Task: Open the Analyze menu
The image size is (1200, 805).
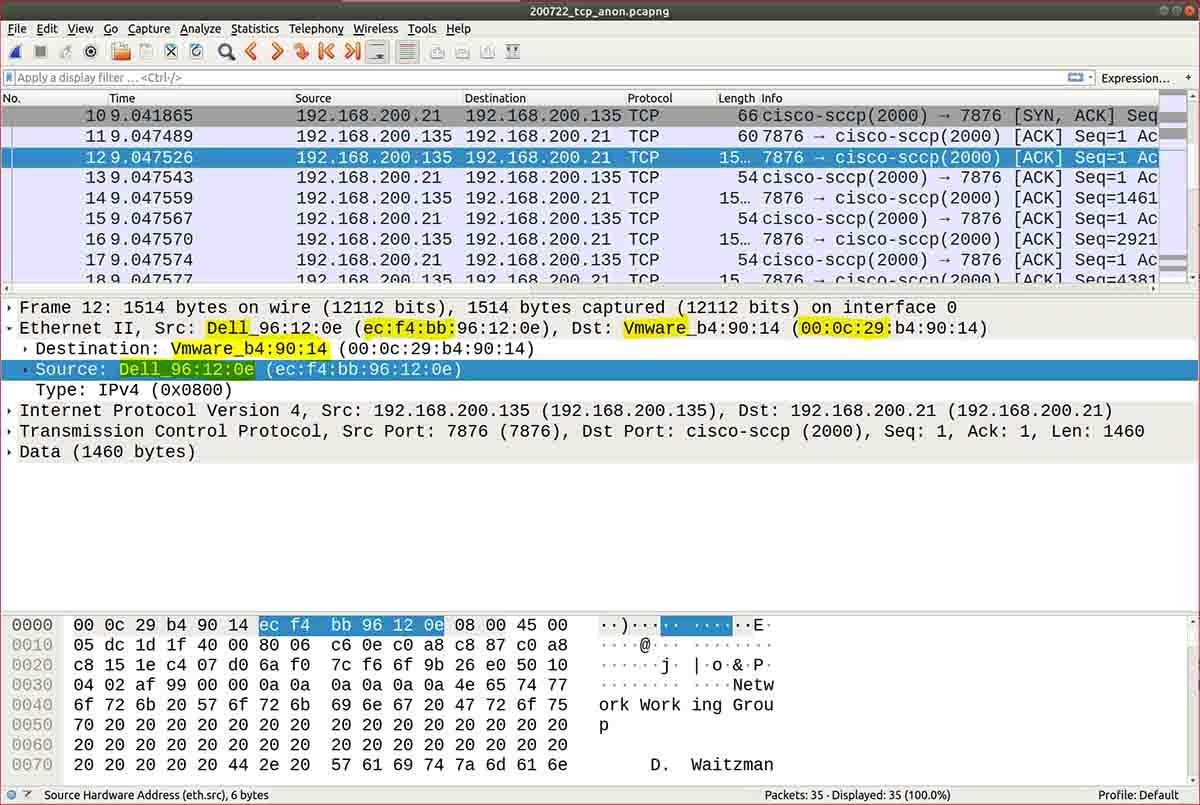Action: click(x=200, y=29)
